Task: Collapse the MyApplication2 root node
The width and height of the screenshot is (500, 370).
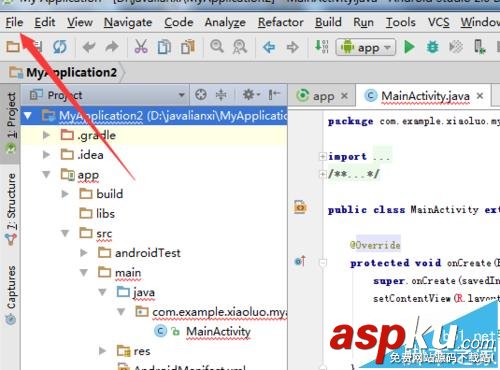Action: click(28, 116)
